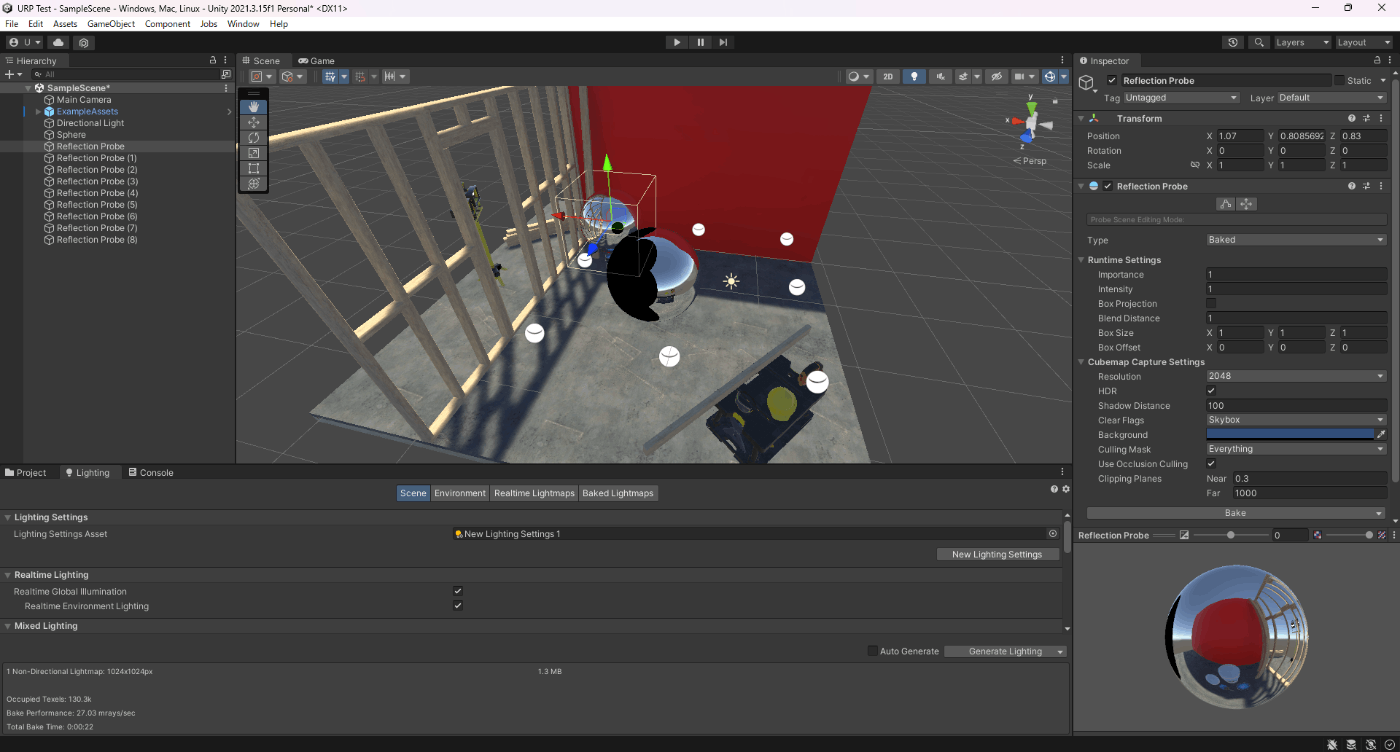
Task: Click Edit bounding volume probe tool
Action: tap(1225, 204)
